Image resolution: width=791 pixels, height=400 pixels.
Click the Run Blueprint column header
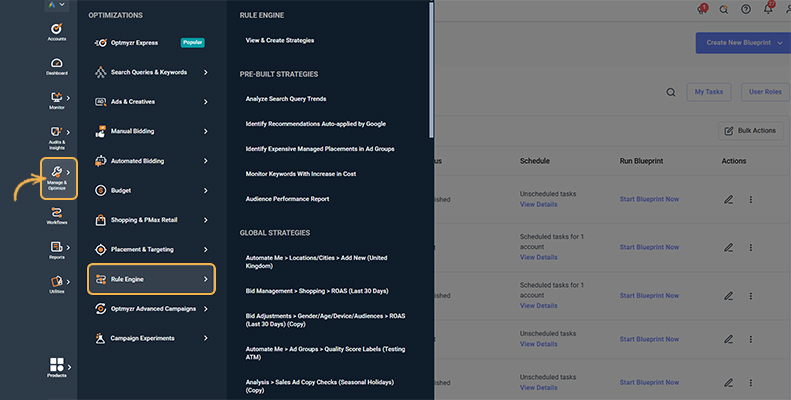tap(641, 161)
